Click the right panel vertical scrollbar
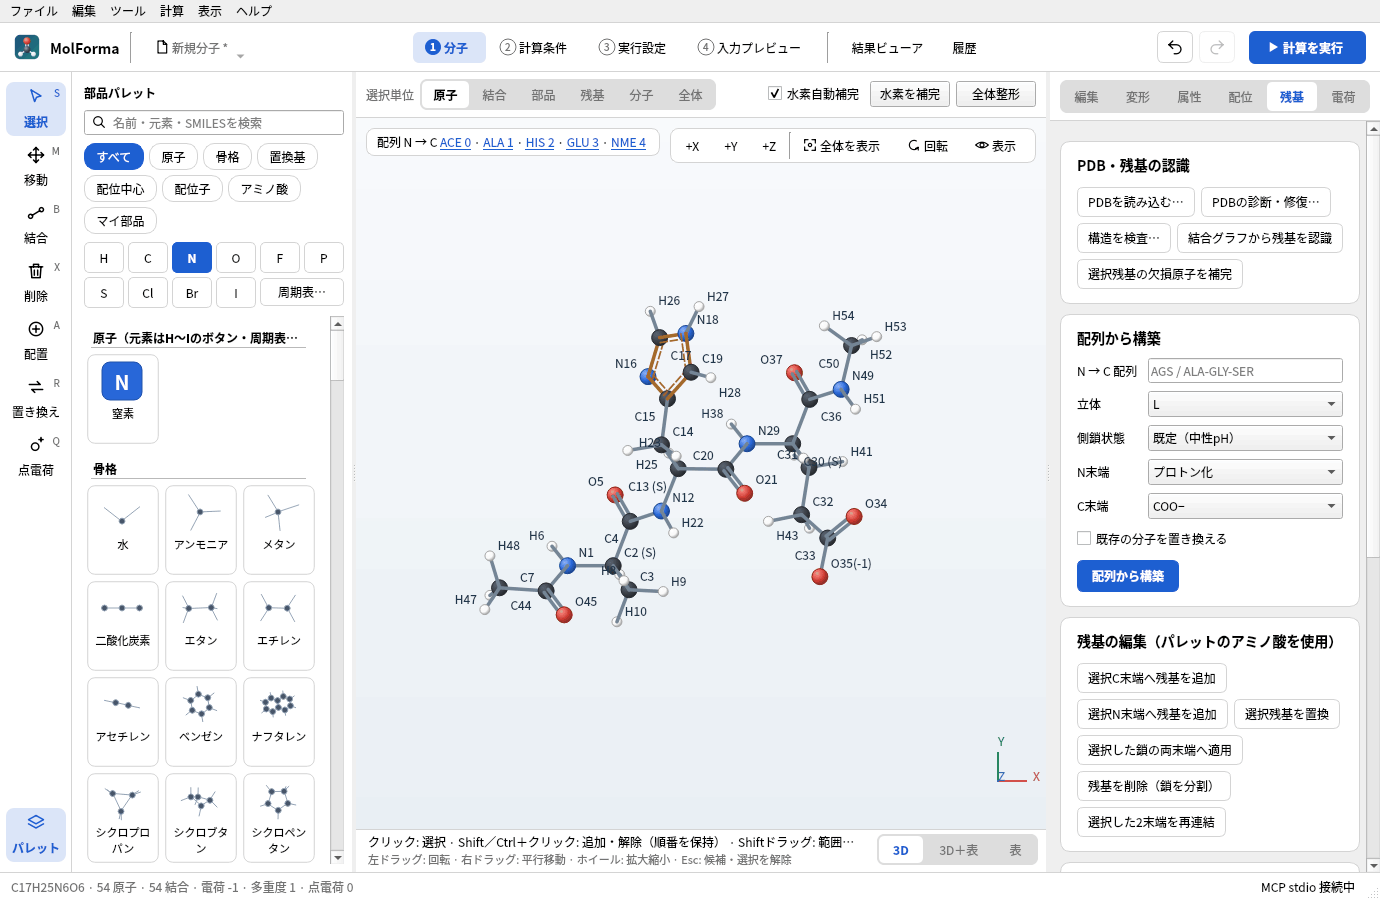Screen dimensions: 1380x900 click(x=1373, y=496)
